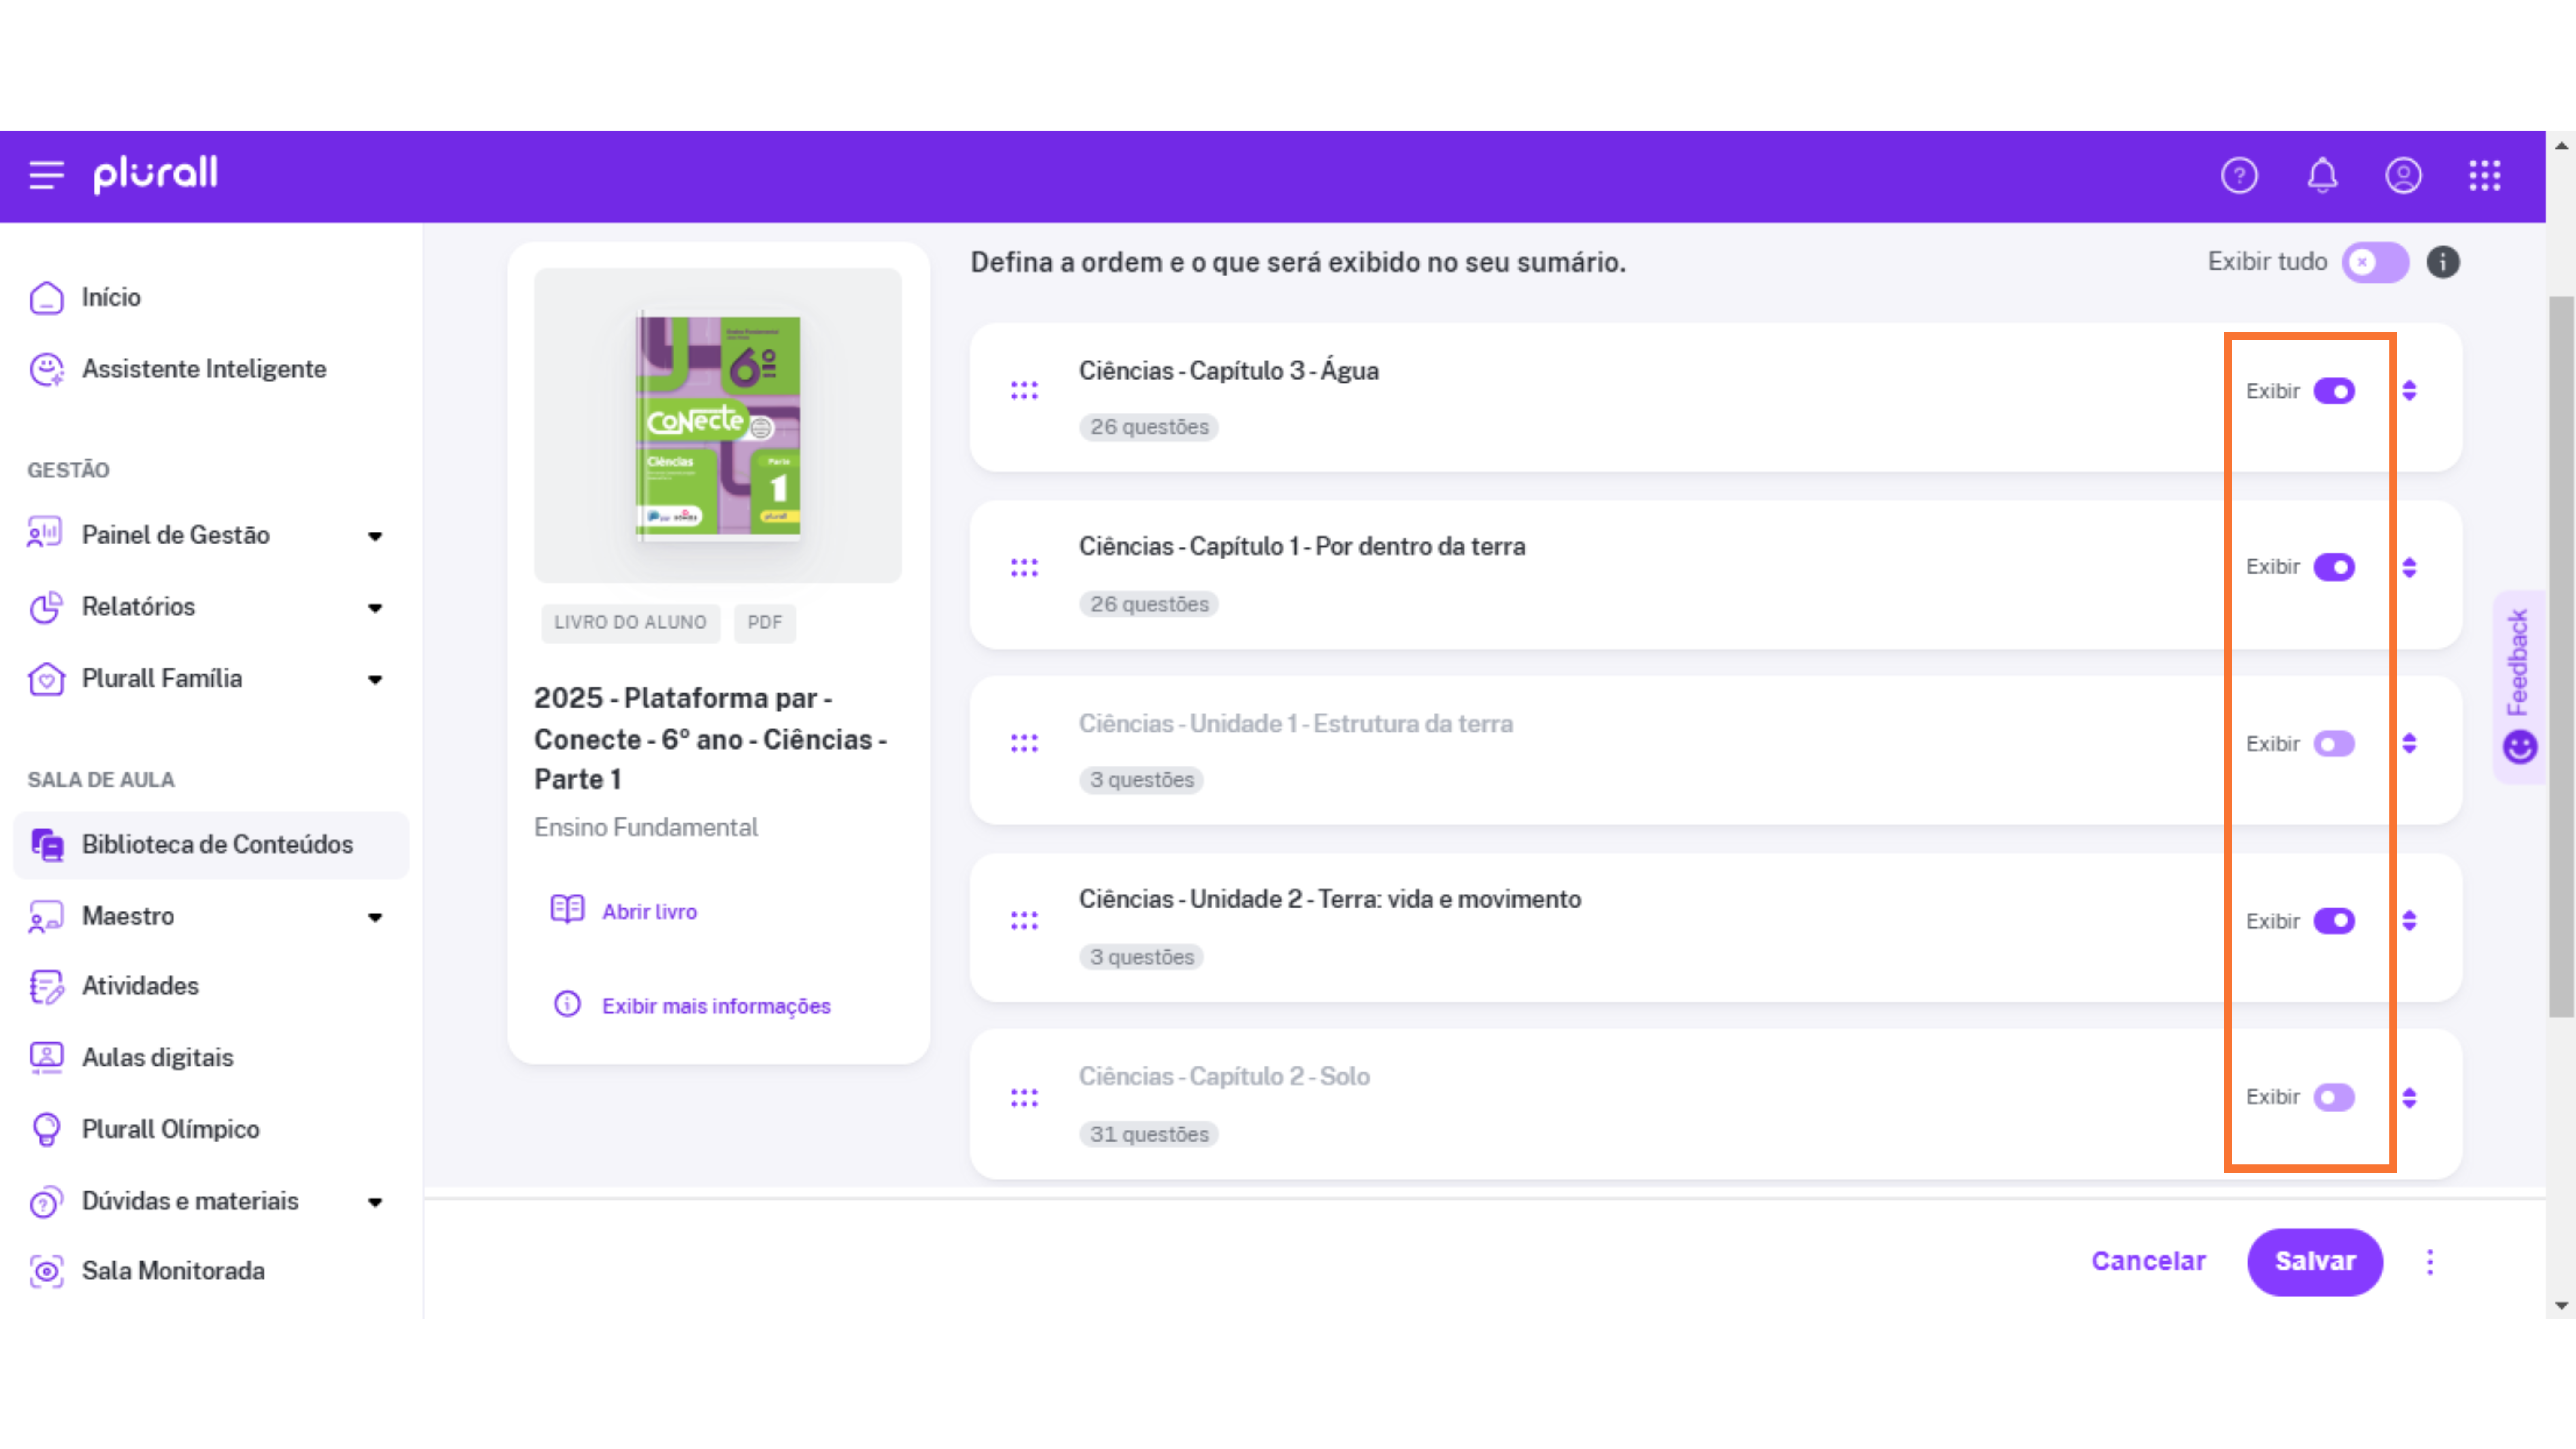Grab drag handle of Capítulo 2 - Solo
The image size is (2576, 1449).
(1024, 1097)
